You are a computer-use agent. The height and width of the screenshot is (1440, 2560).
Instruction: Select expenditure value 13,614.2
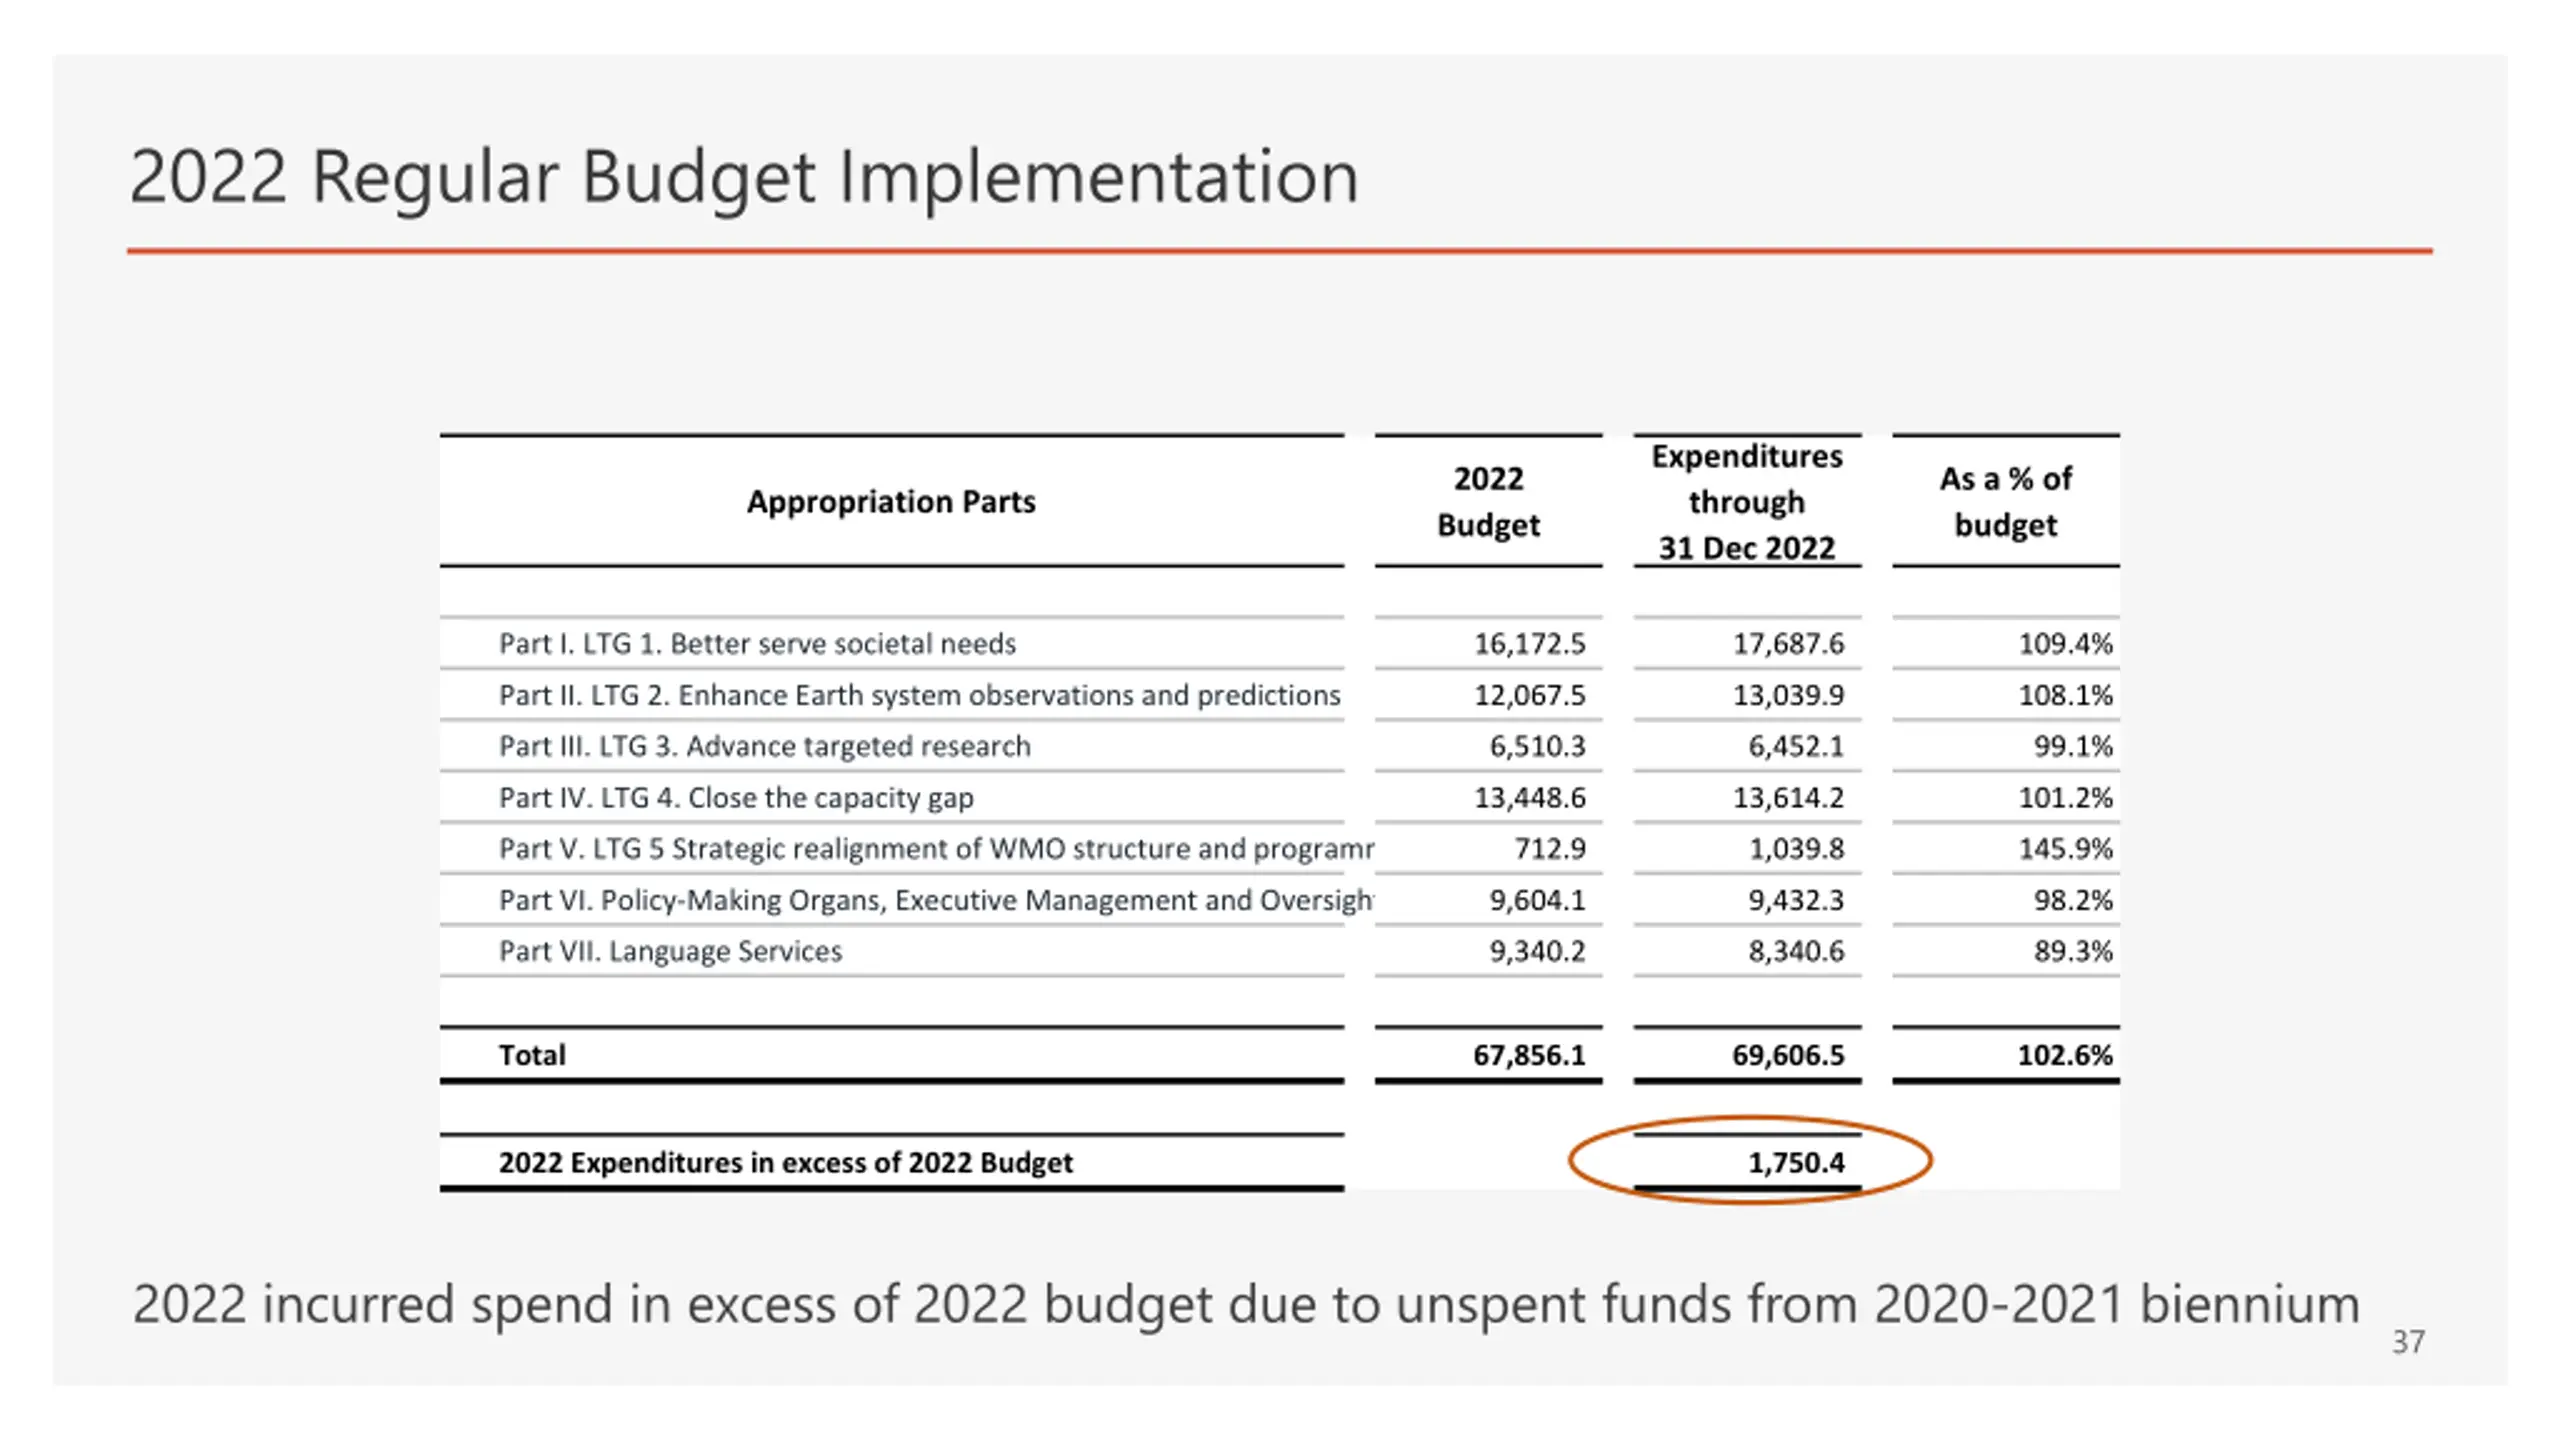pyautogui.click(x=1788, y=797)
